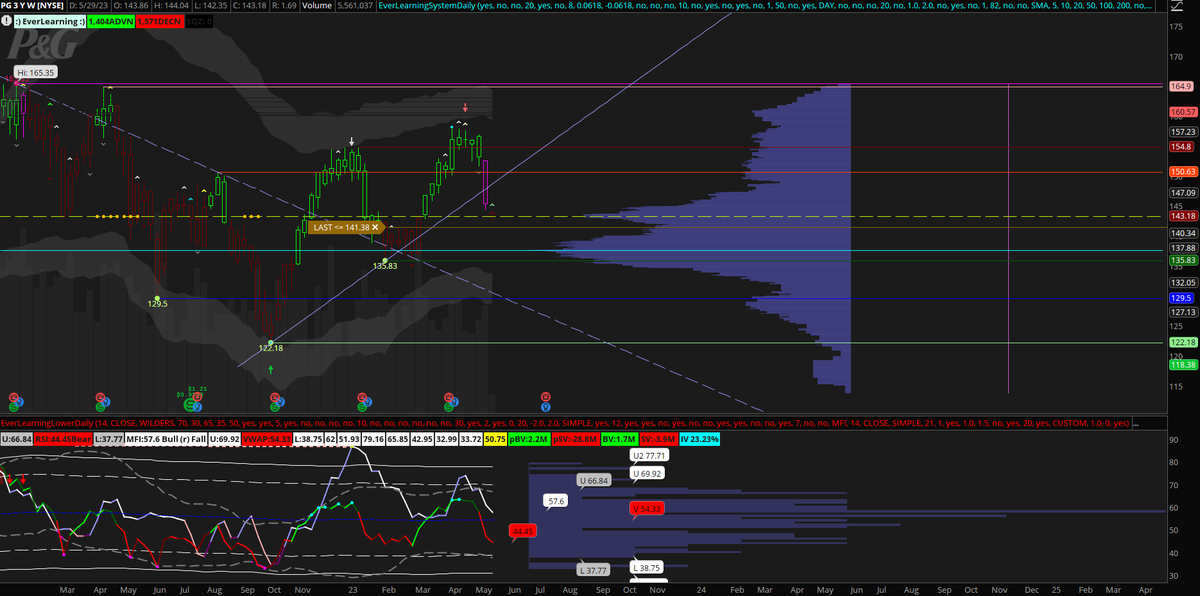Select the Hi: 165.35 price bubble
Viewport: 1200px width, 596px height.
click(35, 73)
